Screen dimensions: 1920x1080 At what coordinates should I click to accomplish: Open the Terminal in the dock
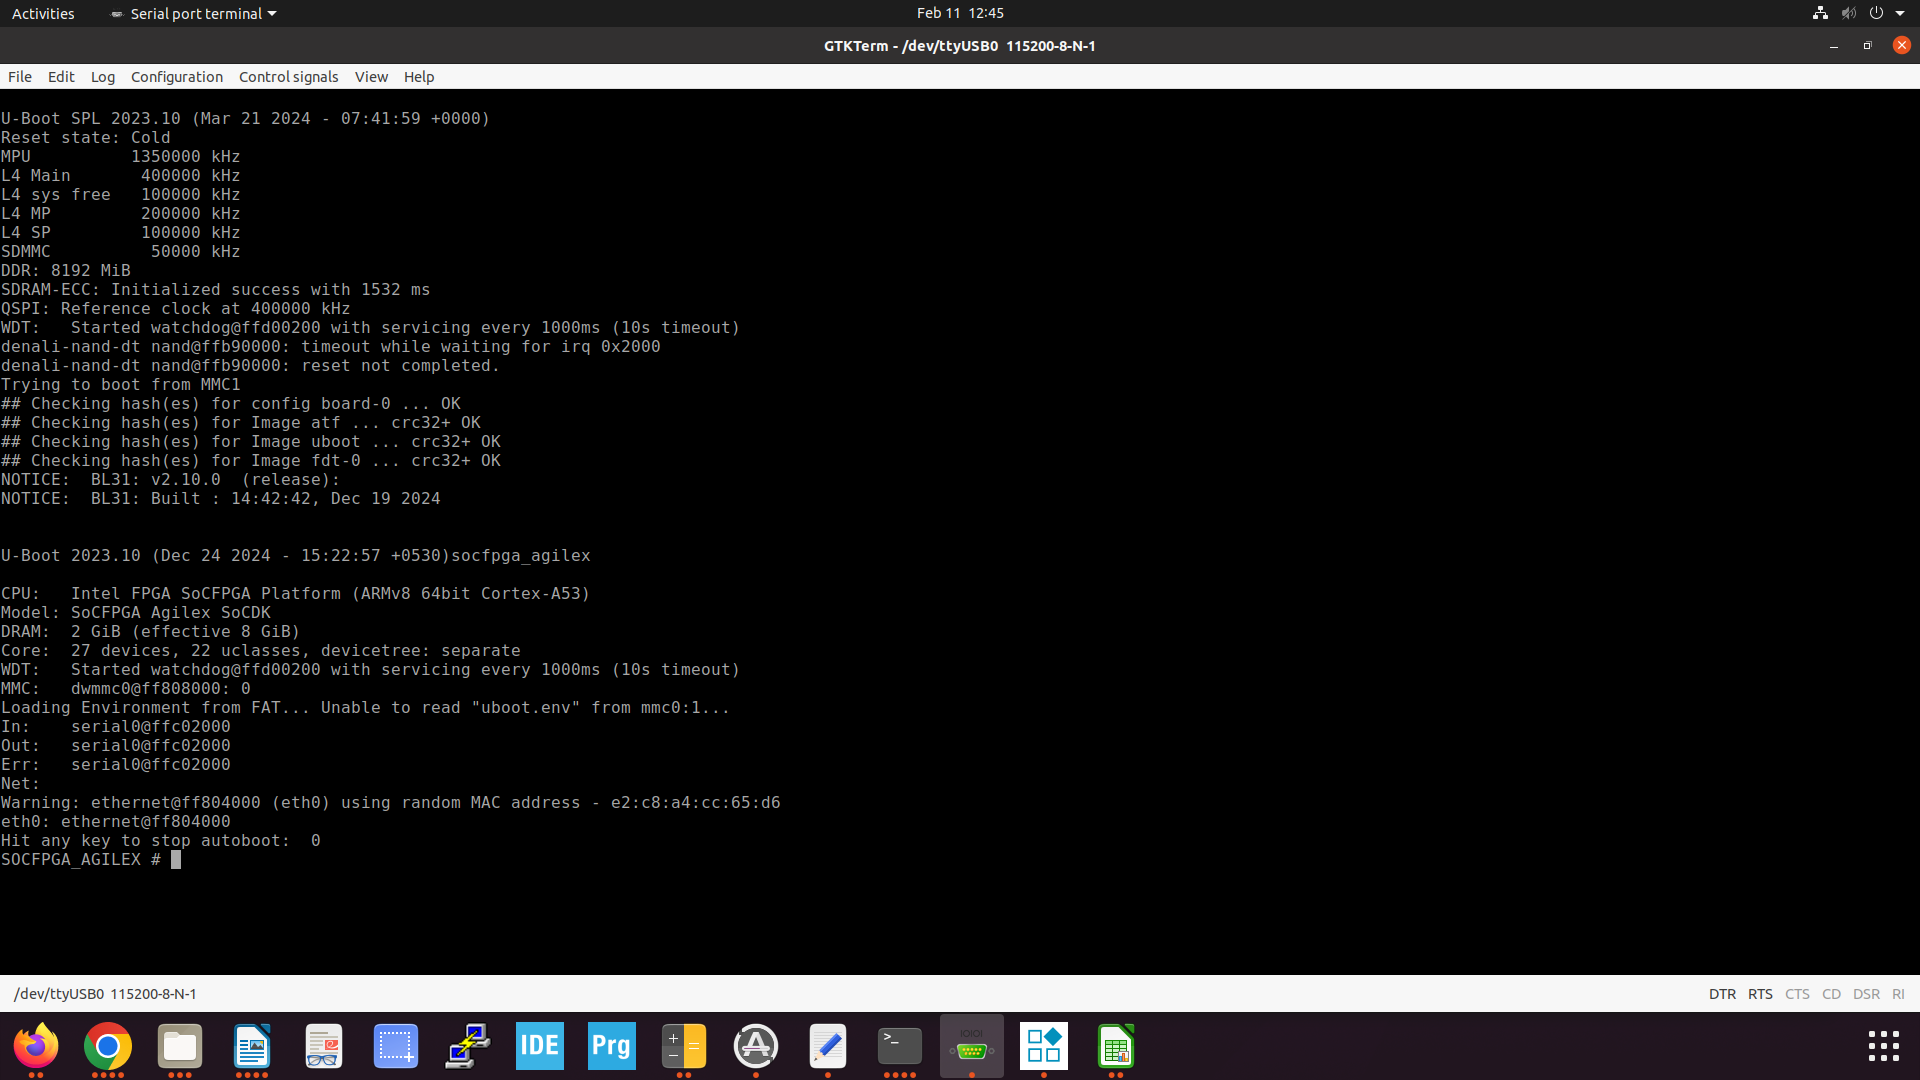pos(900,1046)
